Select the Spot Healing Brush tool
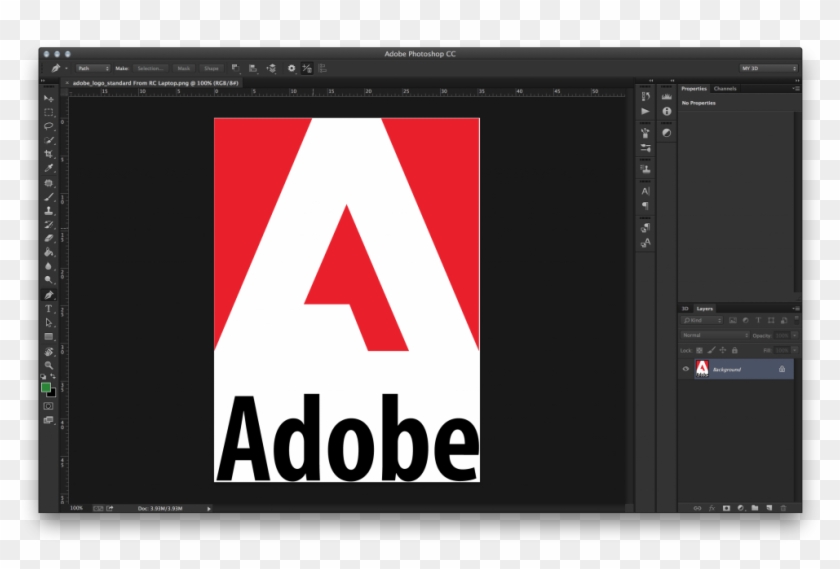Viewport: 840px width, 569px height. tap(49, 183)
